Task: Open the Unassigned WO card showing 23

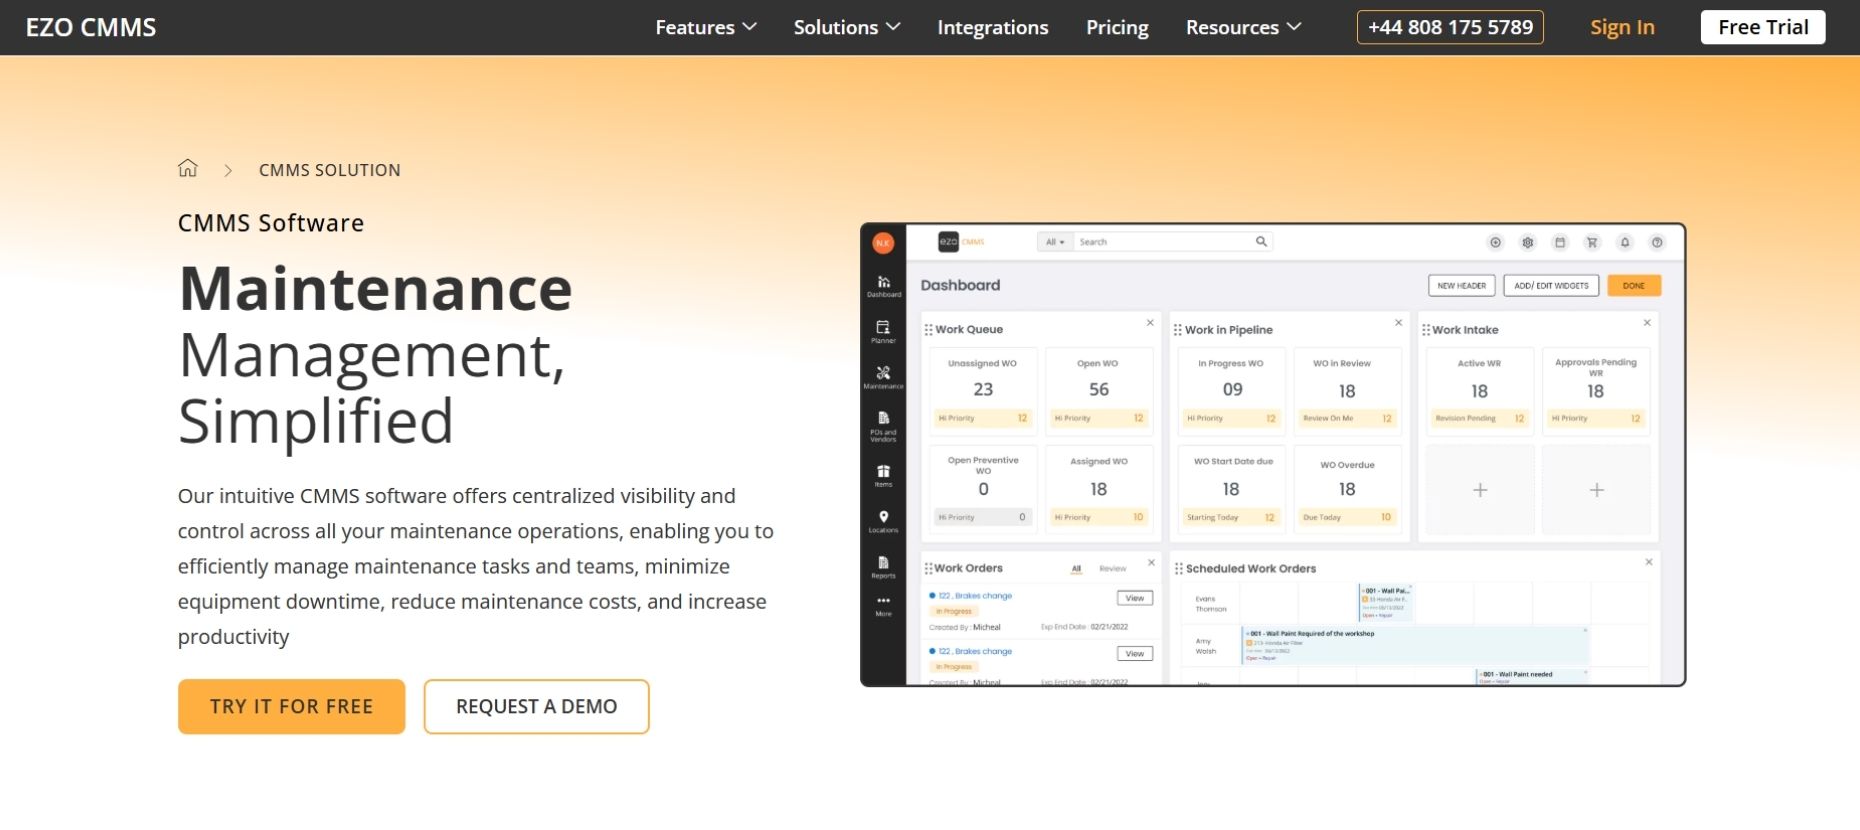Action: tap(982, 390)
